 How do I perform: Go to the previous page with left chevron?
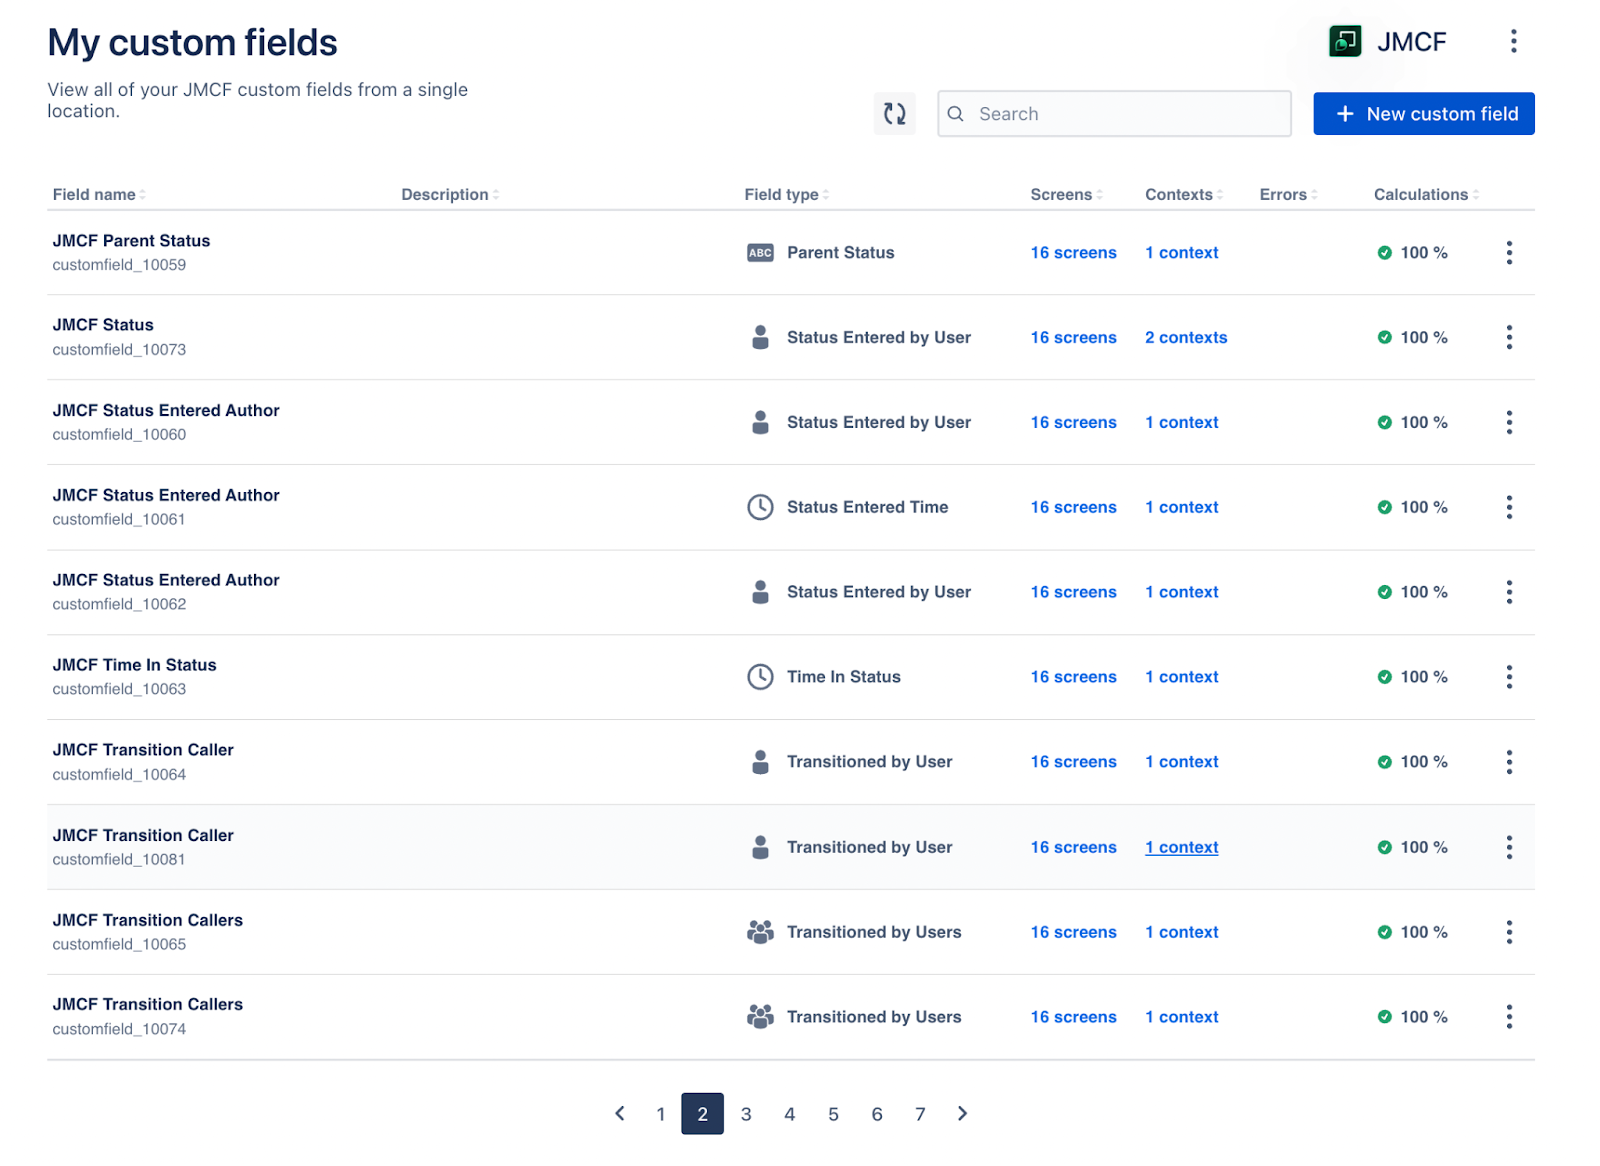click(x=620, y=1114)
